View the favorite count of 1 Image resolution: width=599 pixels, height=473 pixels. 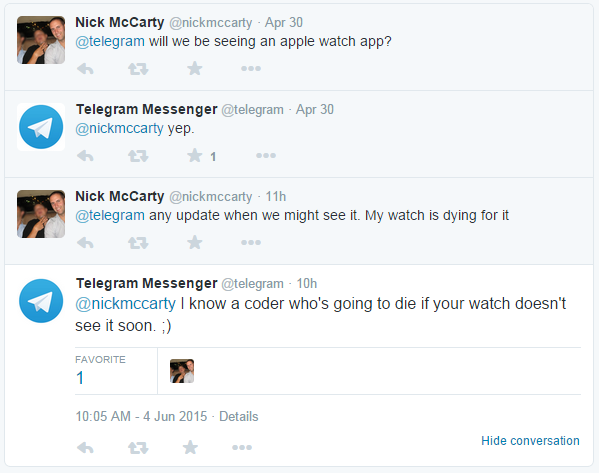80,378
